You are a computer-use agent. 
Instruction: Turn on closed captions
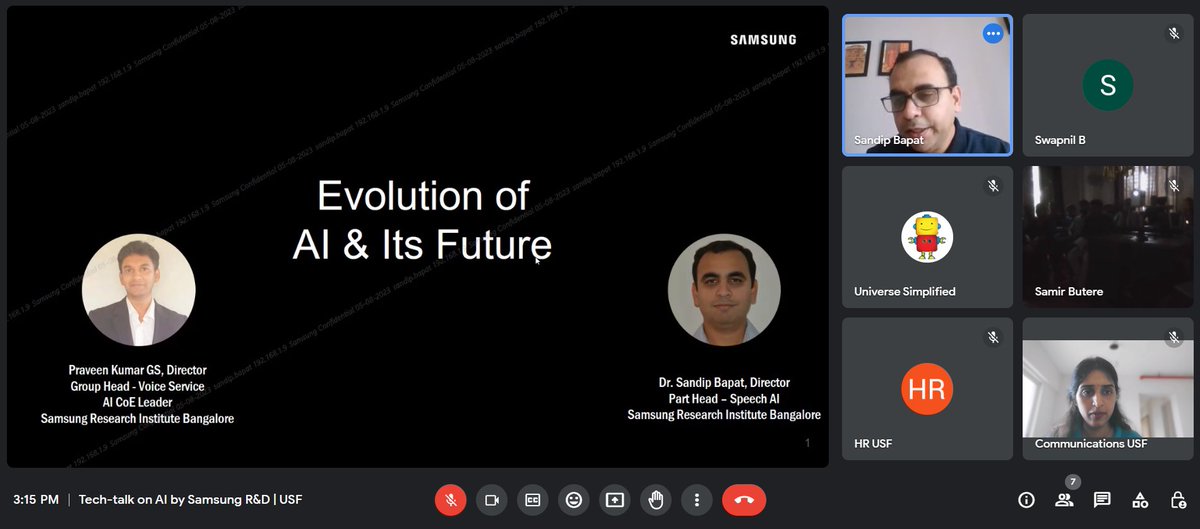[x=533, y=499]
